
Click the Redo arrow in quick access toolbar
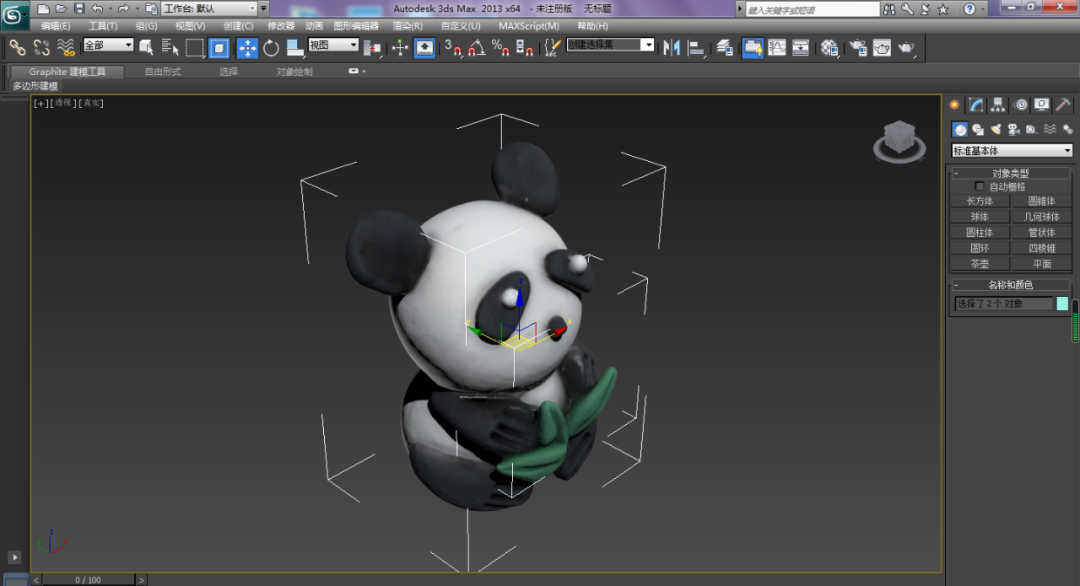click(123, 8)
